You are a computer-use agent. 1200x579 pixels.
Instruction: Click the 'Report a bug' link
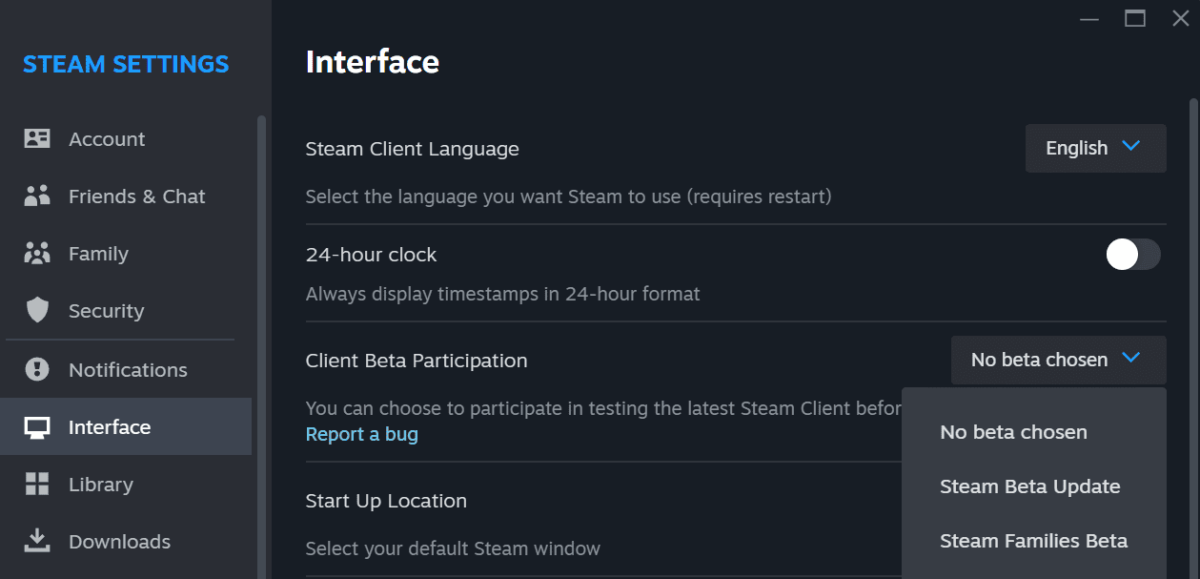pos(362,434)
